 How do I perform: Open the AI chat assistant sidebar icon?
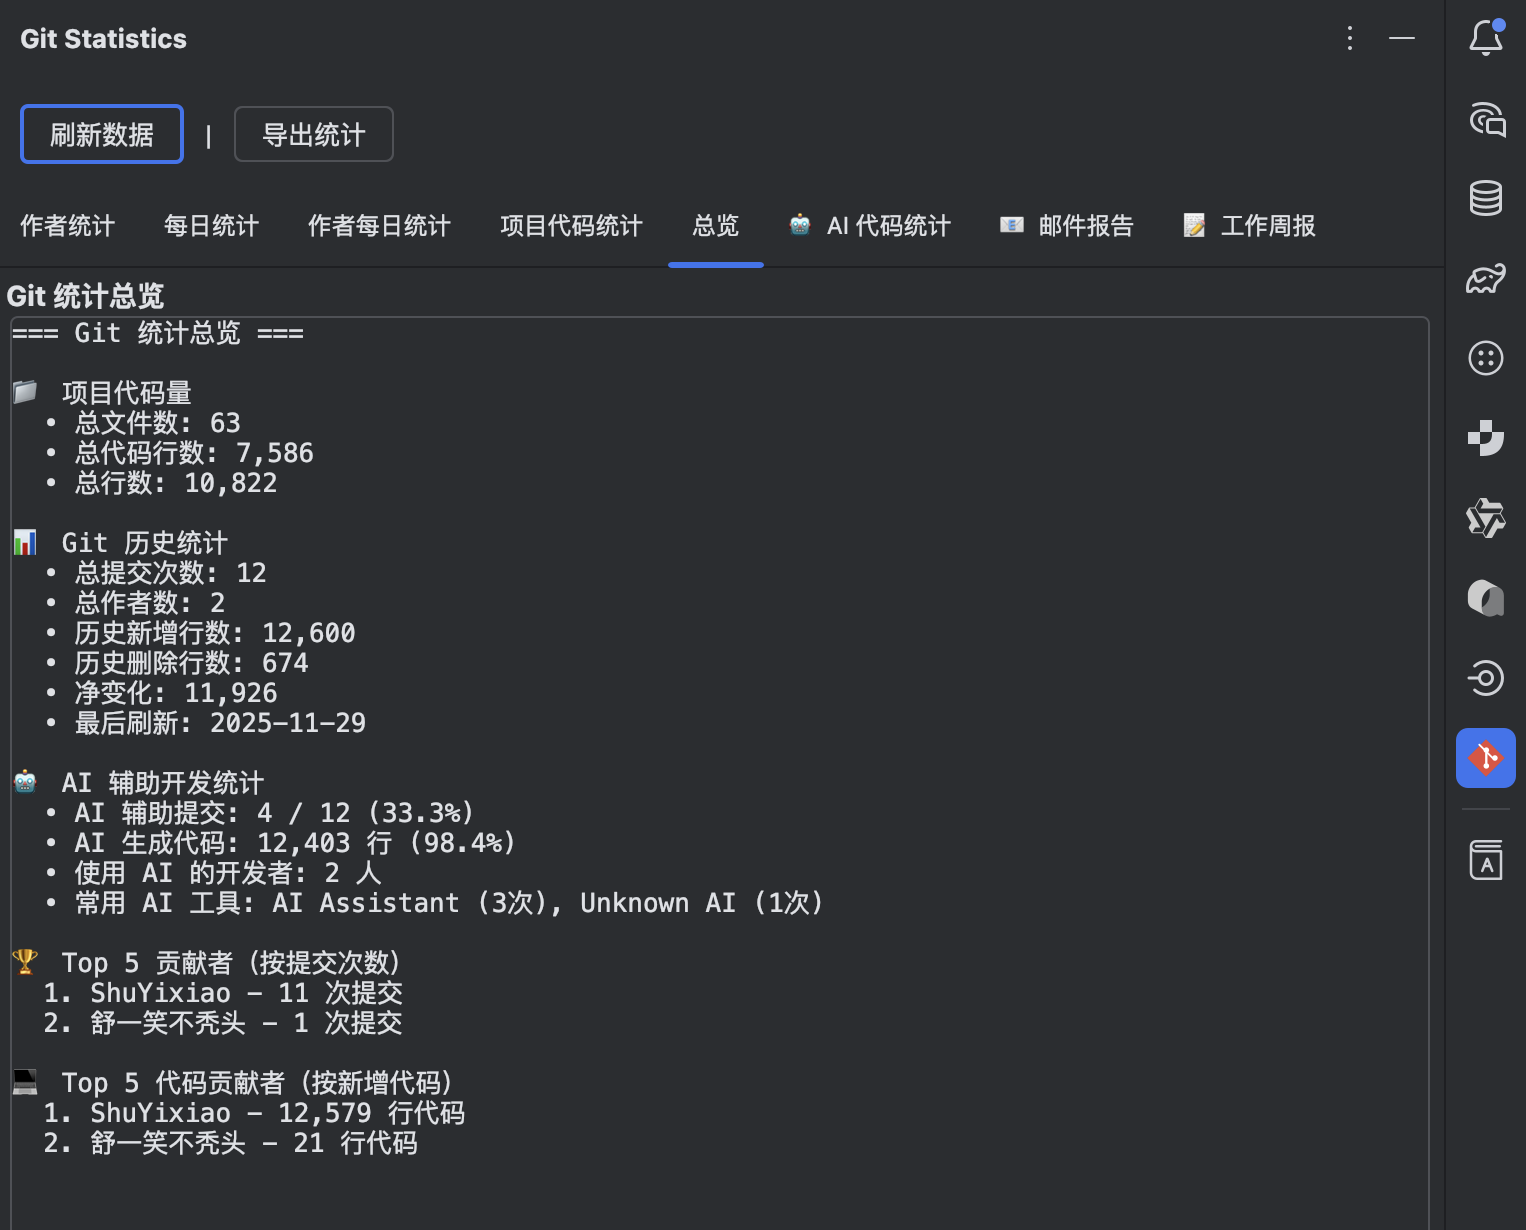(x=1486, y=118)
